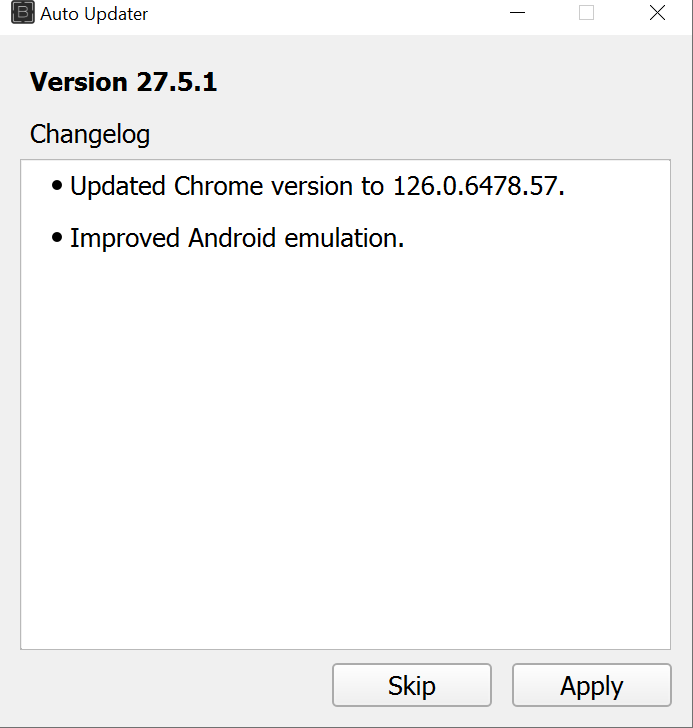Click the "27.5.1" number in the heading

[x=177, y=82]
